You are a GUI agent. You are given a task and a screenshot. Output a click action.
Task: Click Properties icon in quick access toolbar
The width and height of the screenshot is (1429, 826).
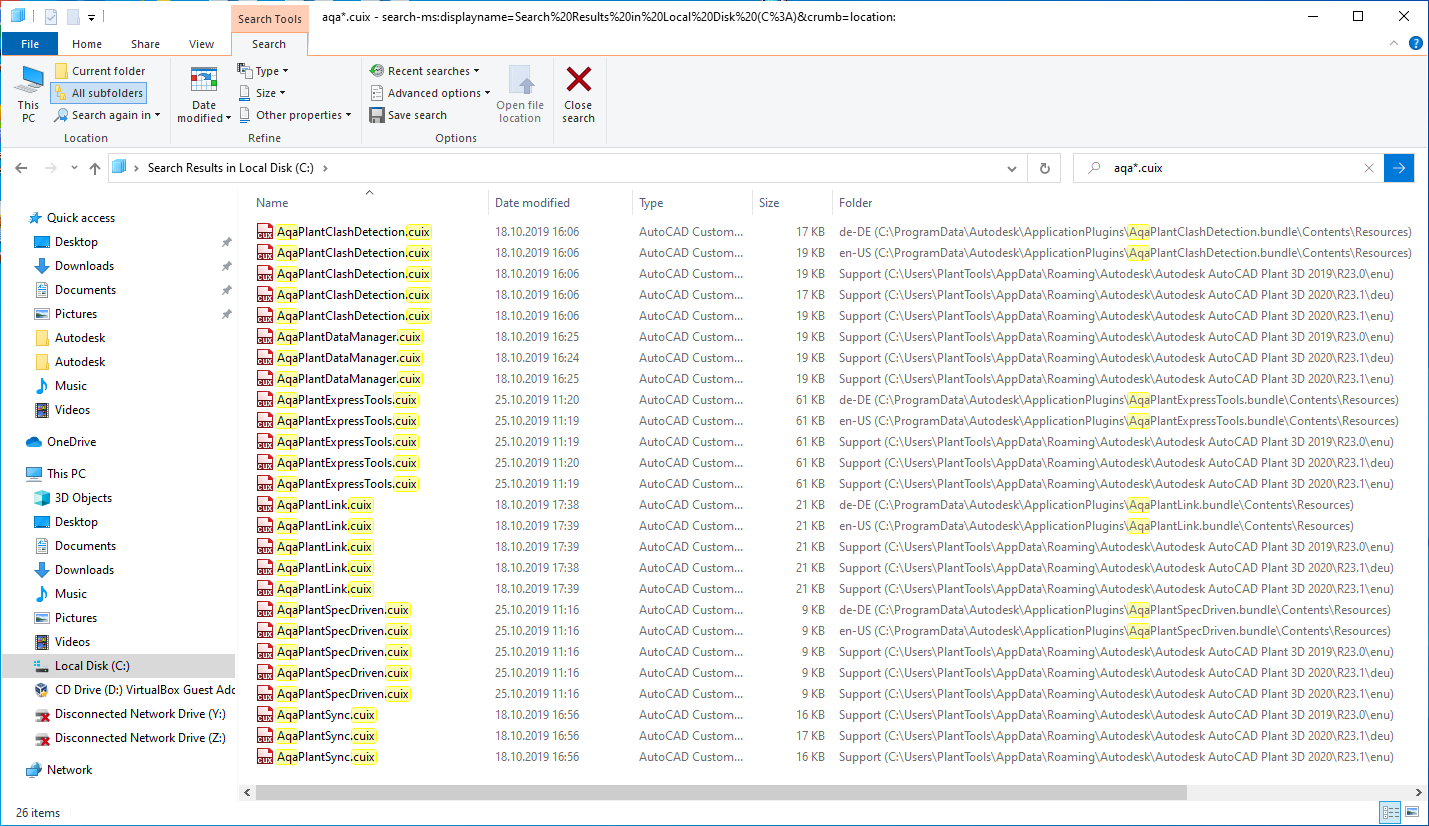point(51,17)
